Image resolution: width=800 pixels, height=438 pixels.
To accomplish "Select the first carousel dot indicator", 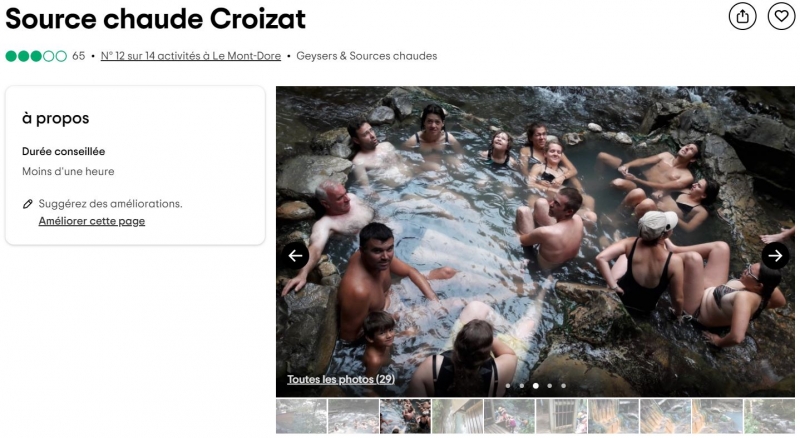I will (x=508, y=386).
